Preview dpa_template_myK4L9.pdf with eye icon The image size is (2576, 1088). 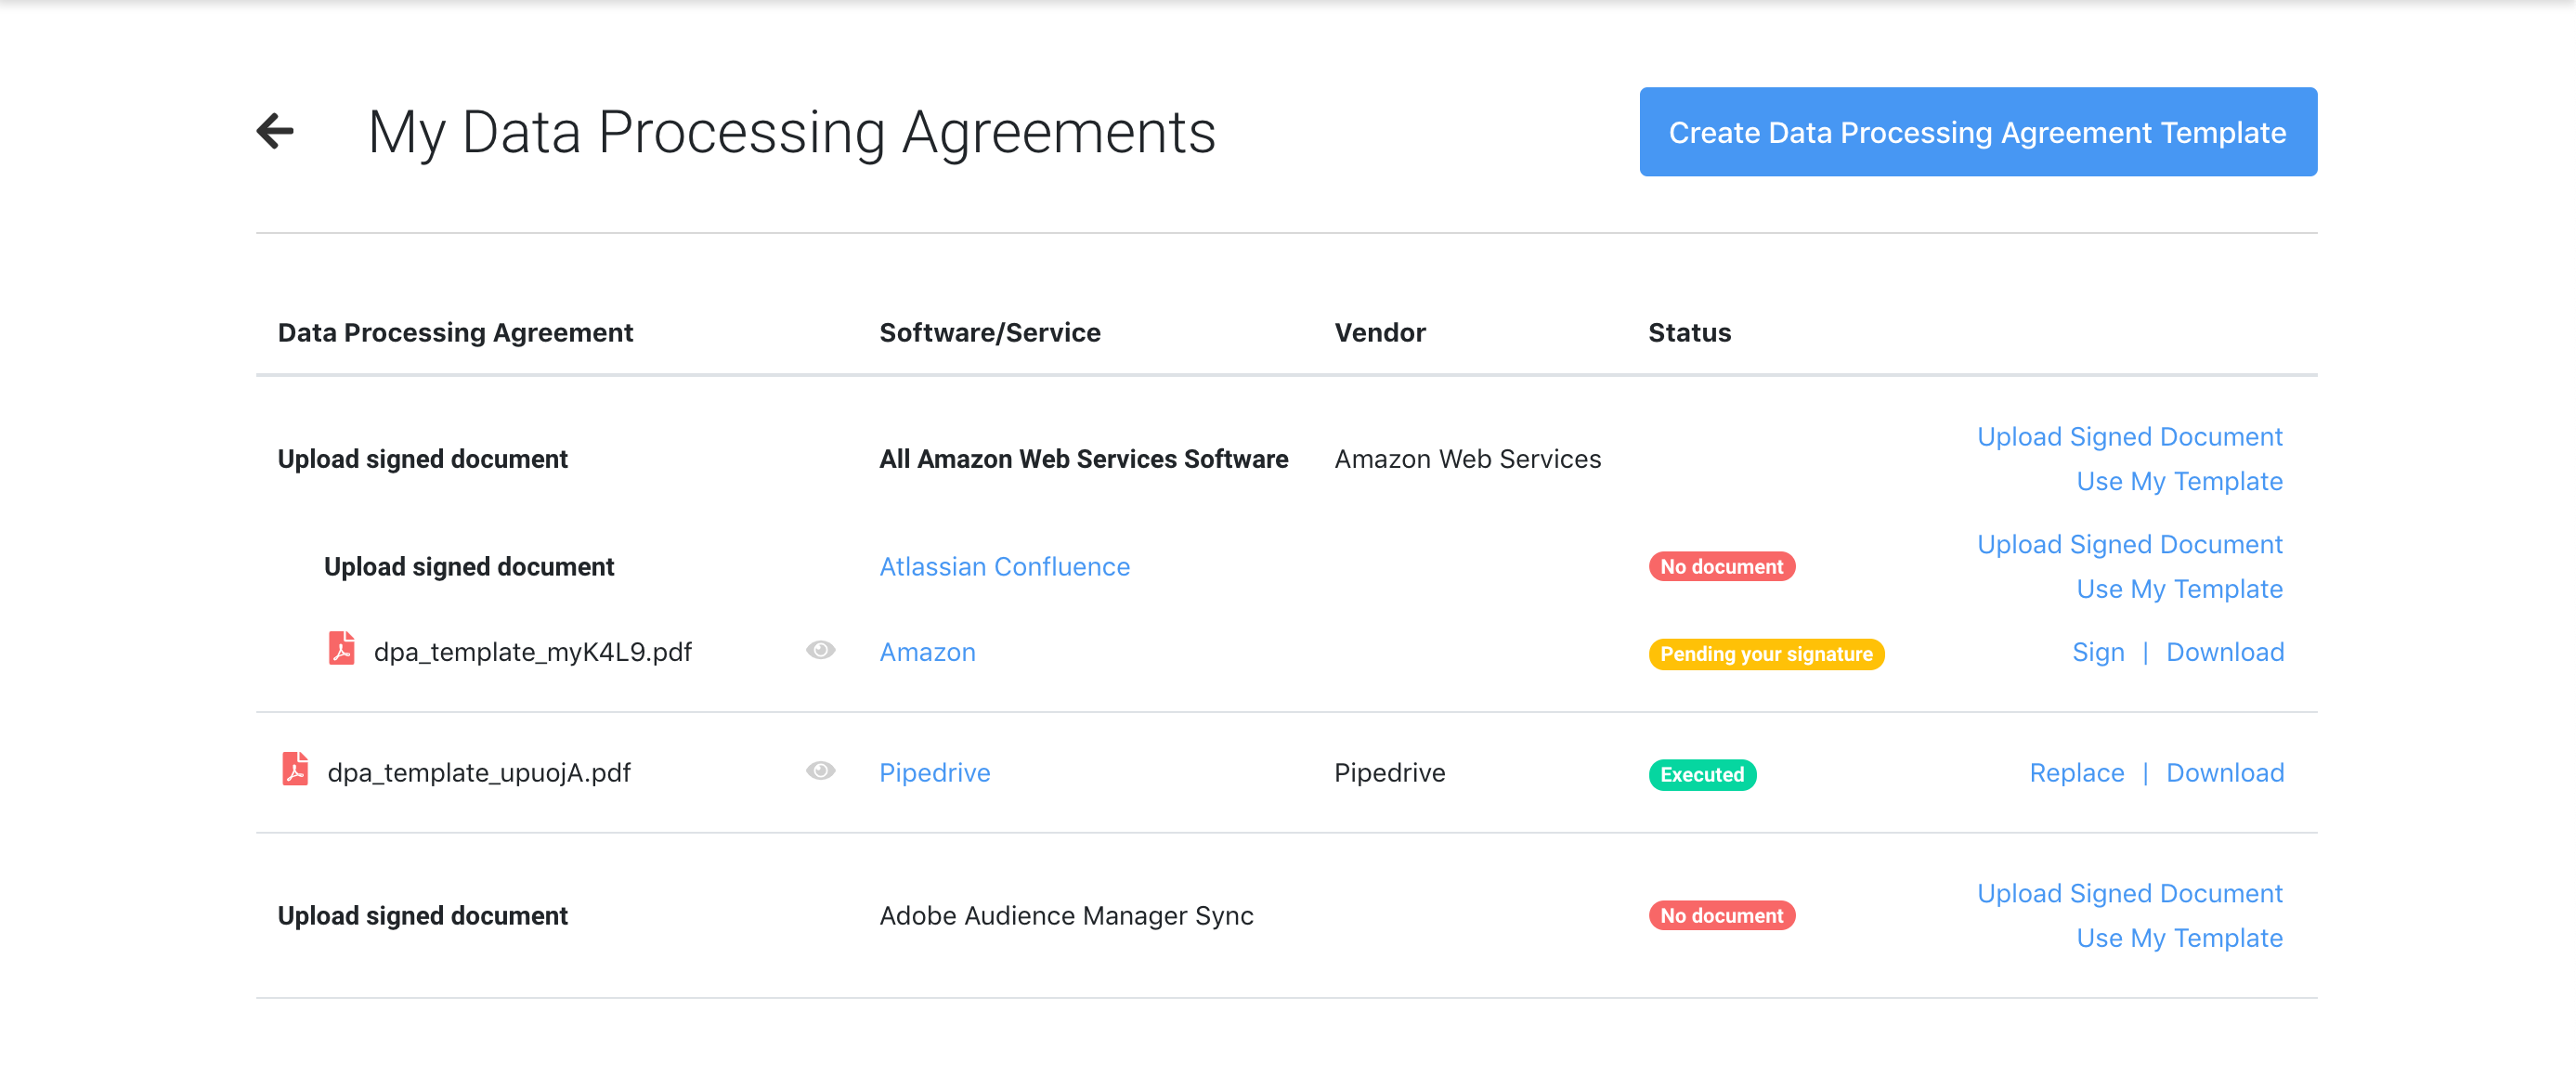[820, 651]
